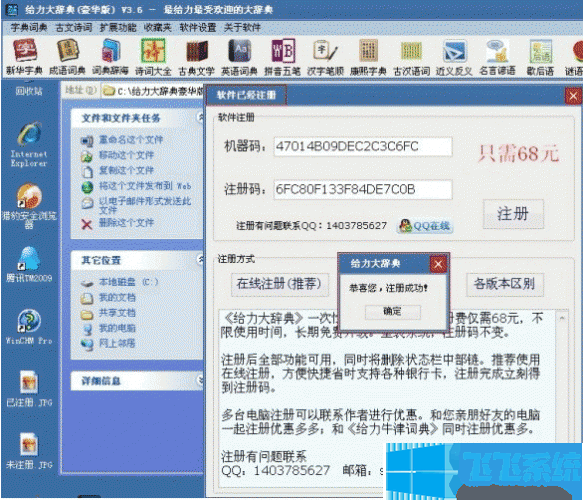Open the 康熙字典 tool
Viewport: 583px width, 500px height.
click(368, 57)
